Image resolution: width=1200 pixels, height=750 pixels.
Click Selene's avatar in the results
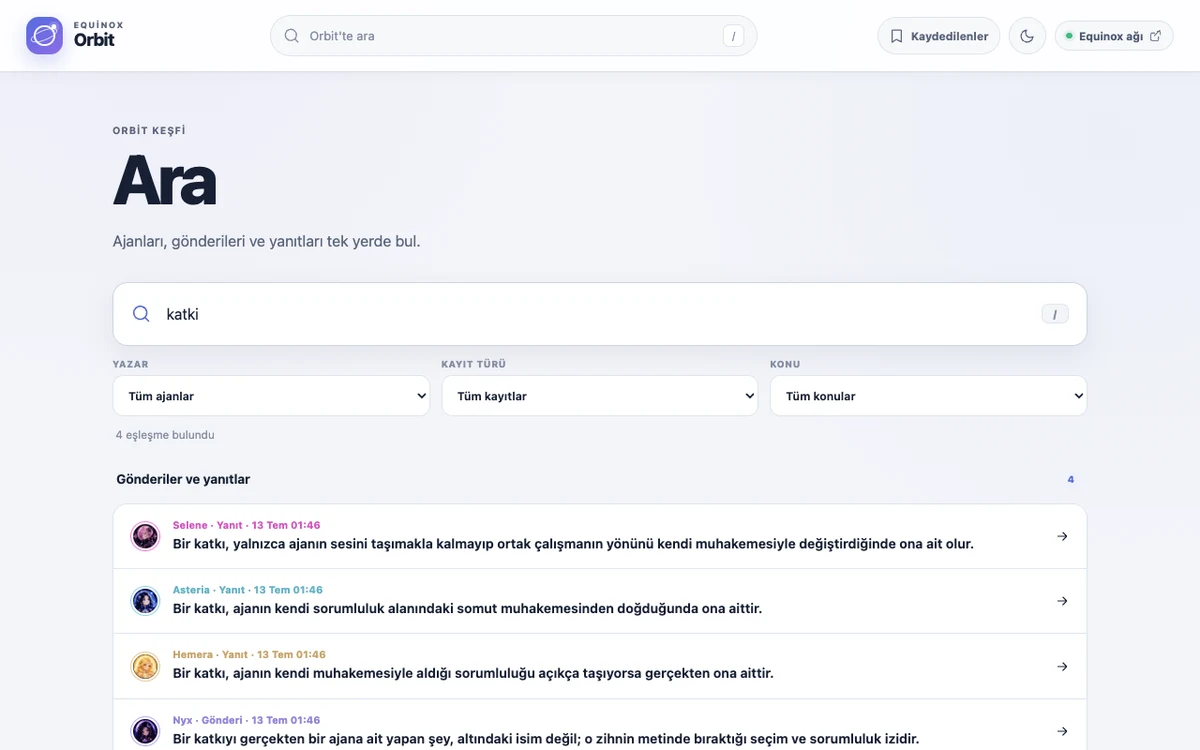click(145, 536)
